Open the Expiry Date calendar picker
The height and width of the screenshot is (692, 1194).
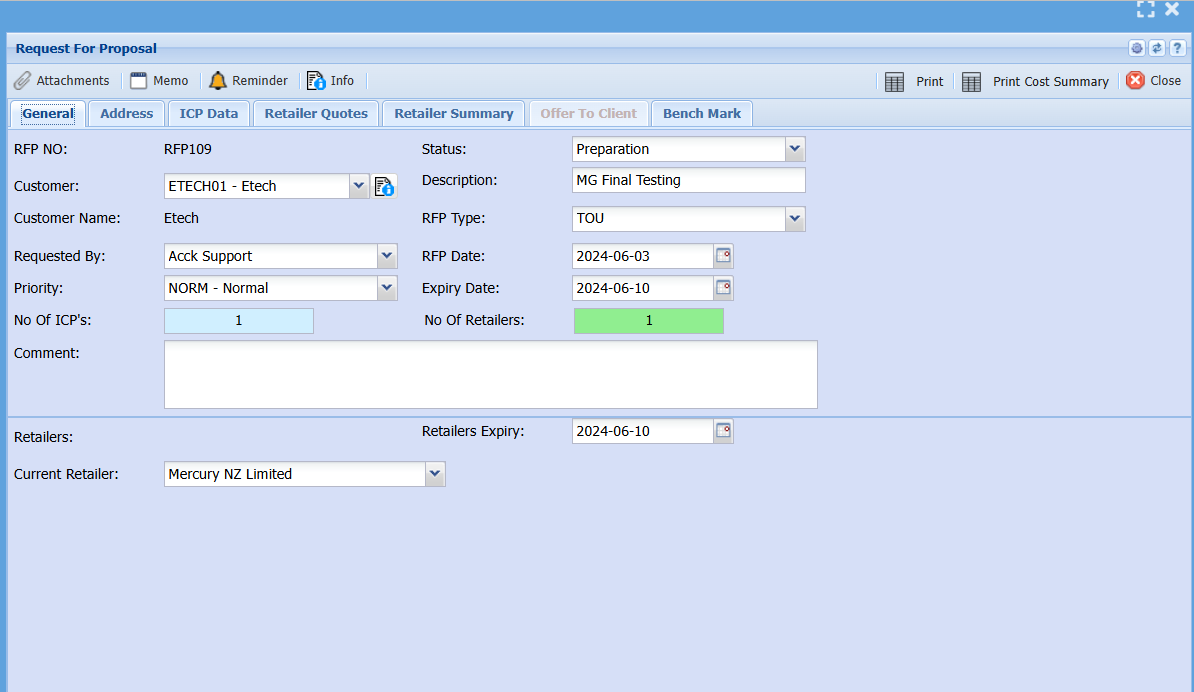(723, 288)
